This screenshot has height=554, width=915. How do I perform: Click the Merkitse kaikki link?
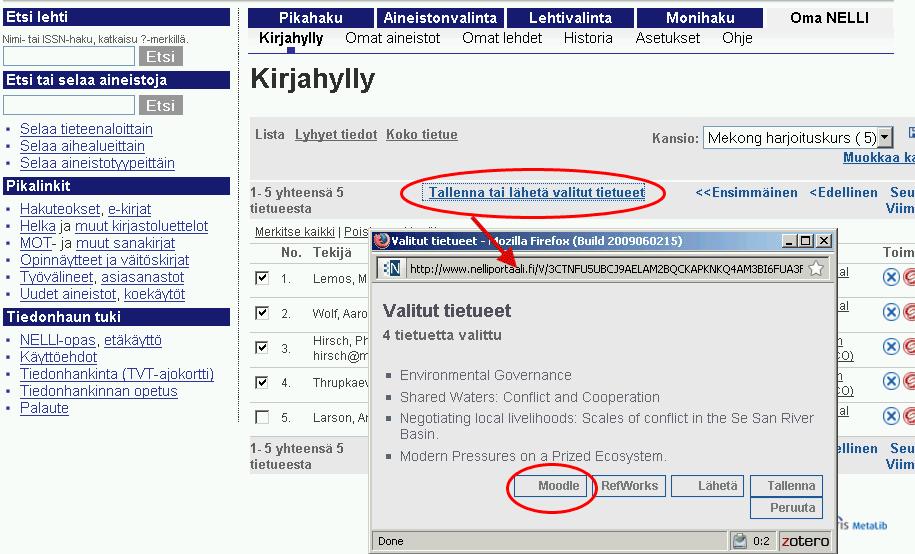tap(295, 232)
